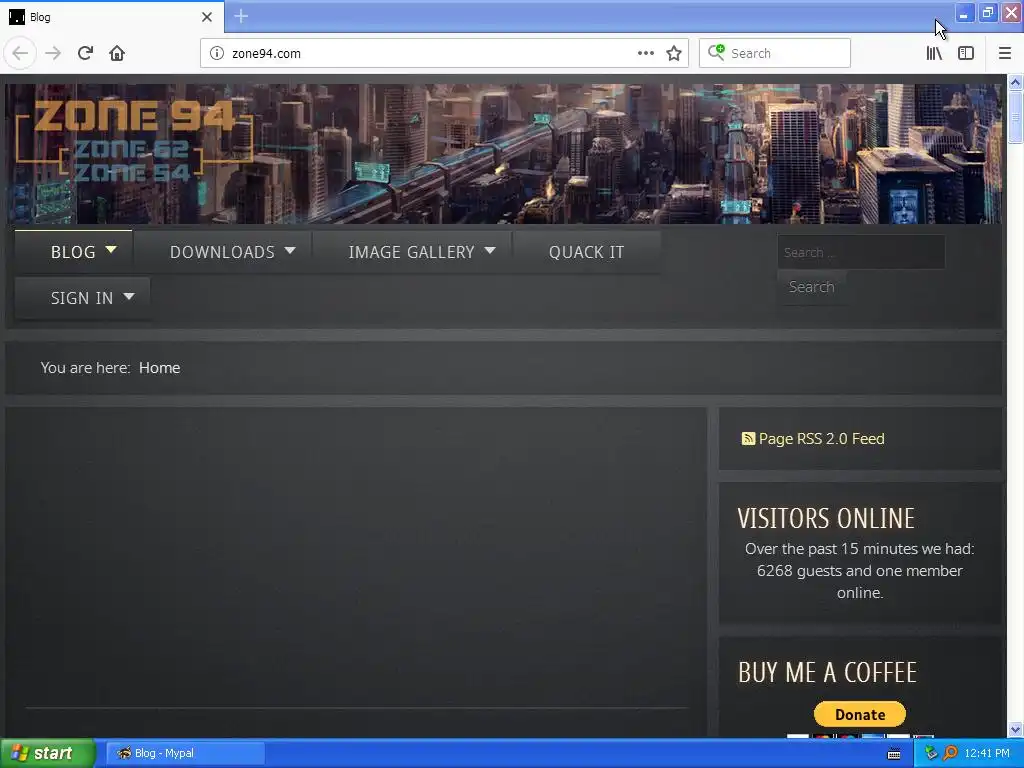Image resolution: width=1024 pixels, height=768 pixels.
Task: Click the RSS feed icon
Action: [x=748, y=438]
